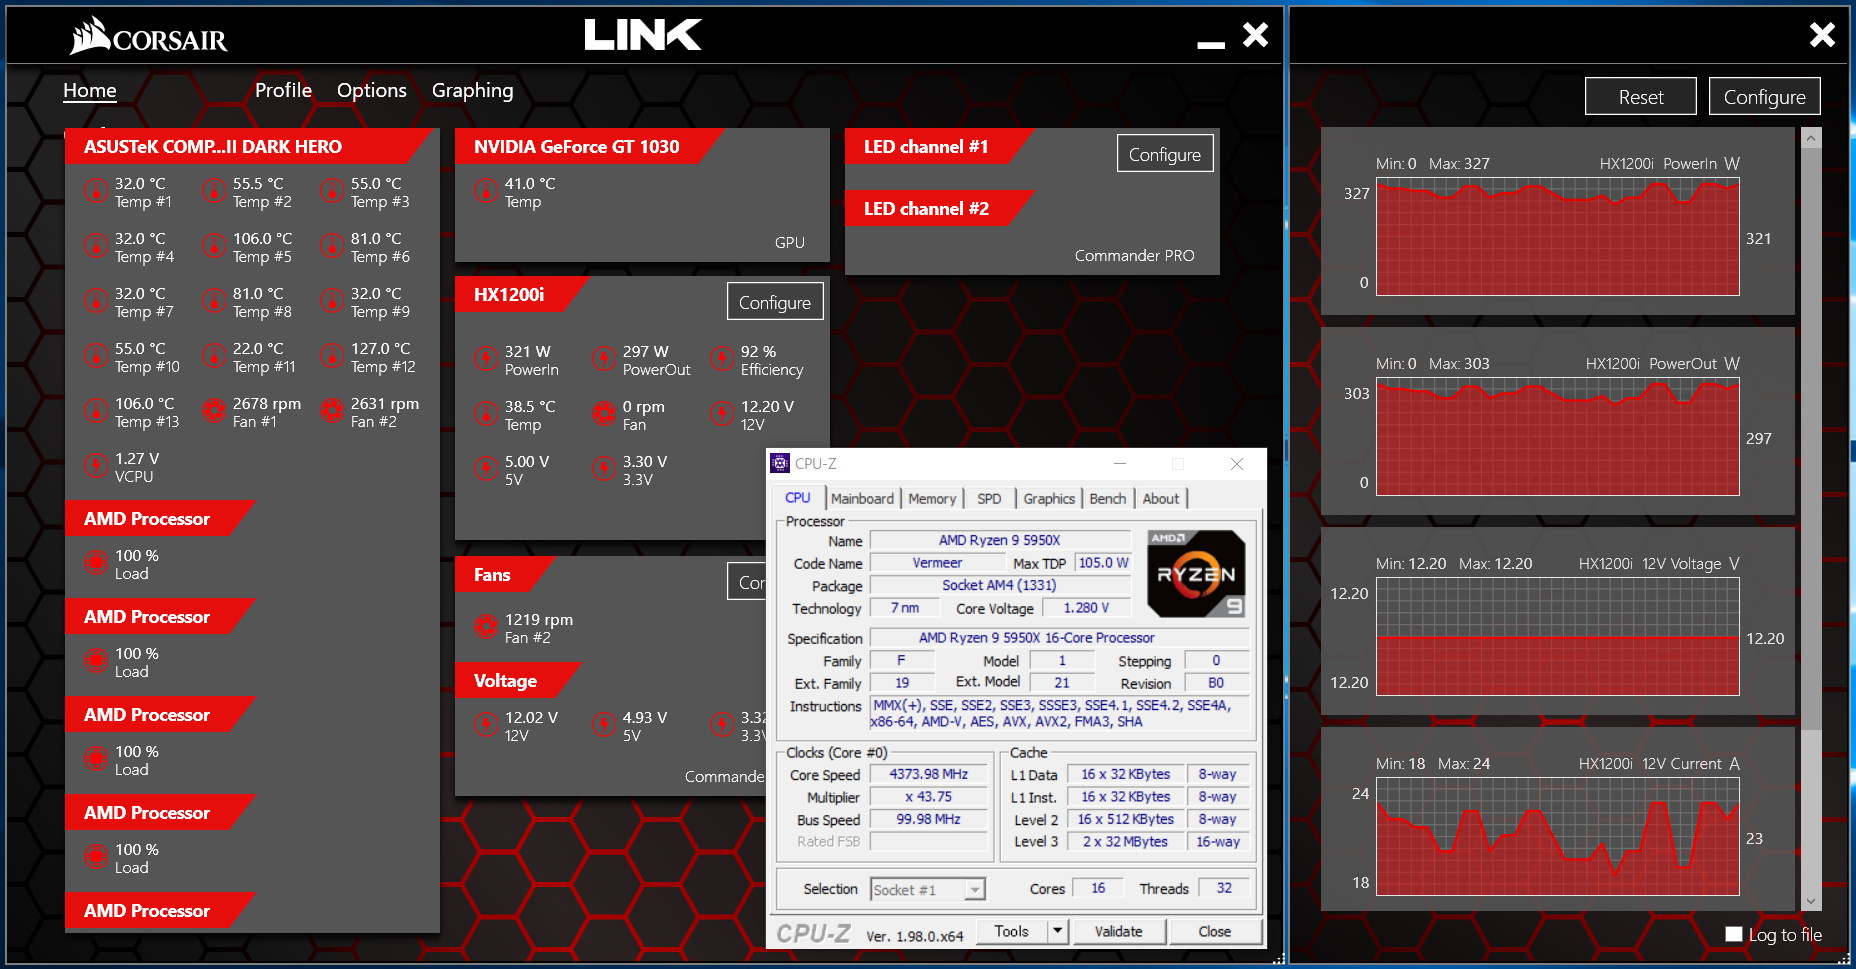
Task: Switch to the Memory tab in CPU-Z
Action: pyautogui.click(x=932, y=498)
